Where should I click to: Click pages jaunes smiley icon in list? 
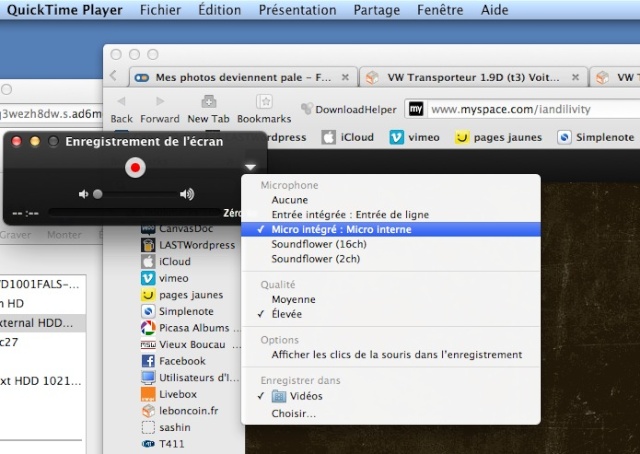(148, 295)
